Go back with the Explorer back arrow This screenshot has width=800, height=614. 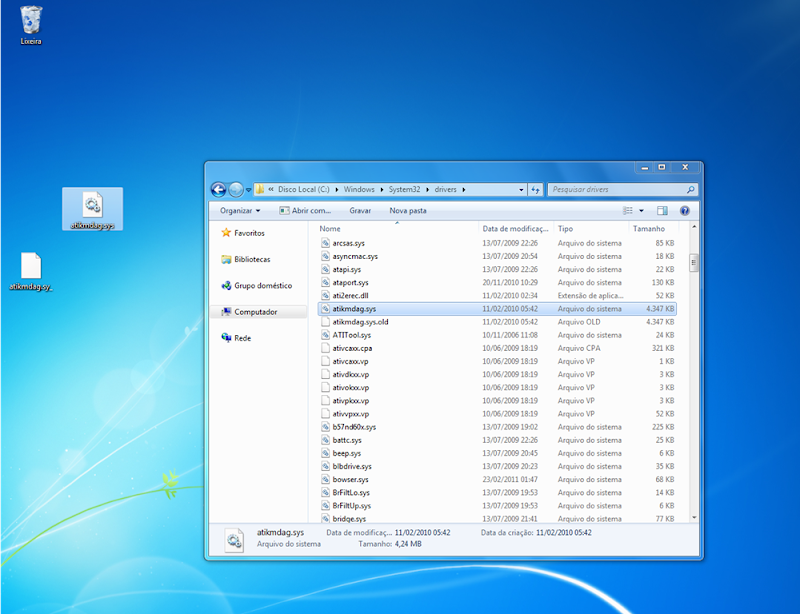pyautogui.click(x=218, y=189)
